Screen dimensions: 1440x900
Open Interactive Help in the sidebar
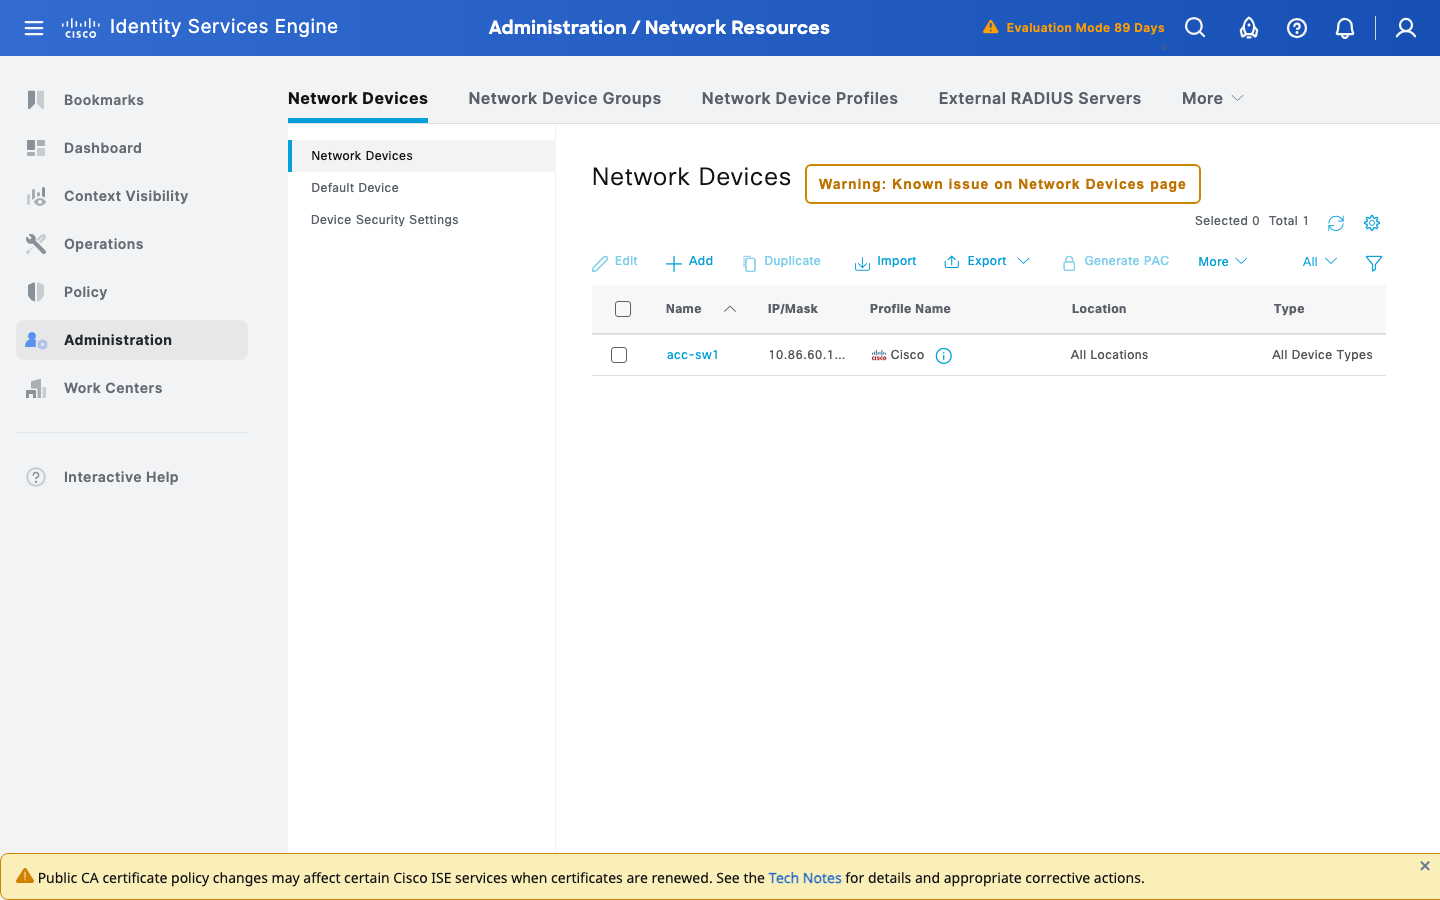[x=132, y=477]
